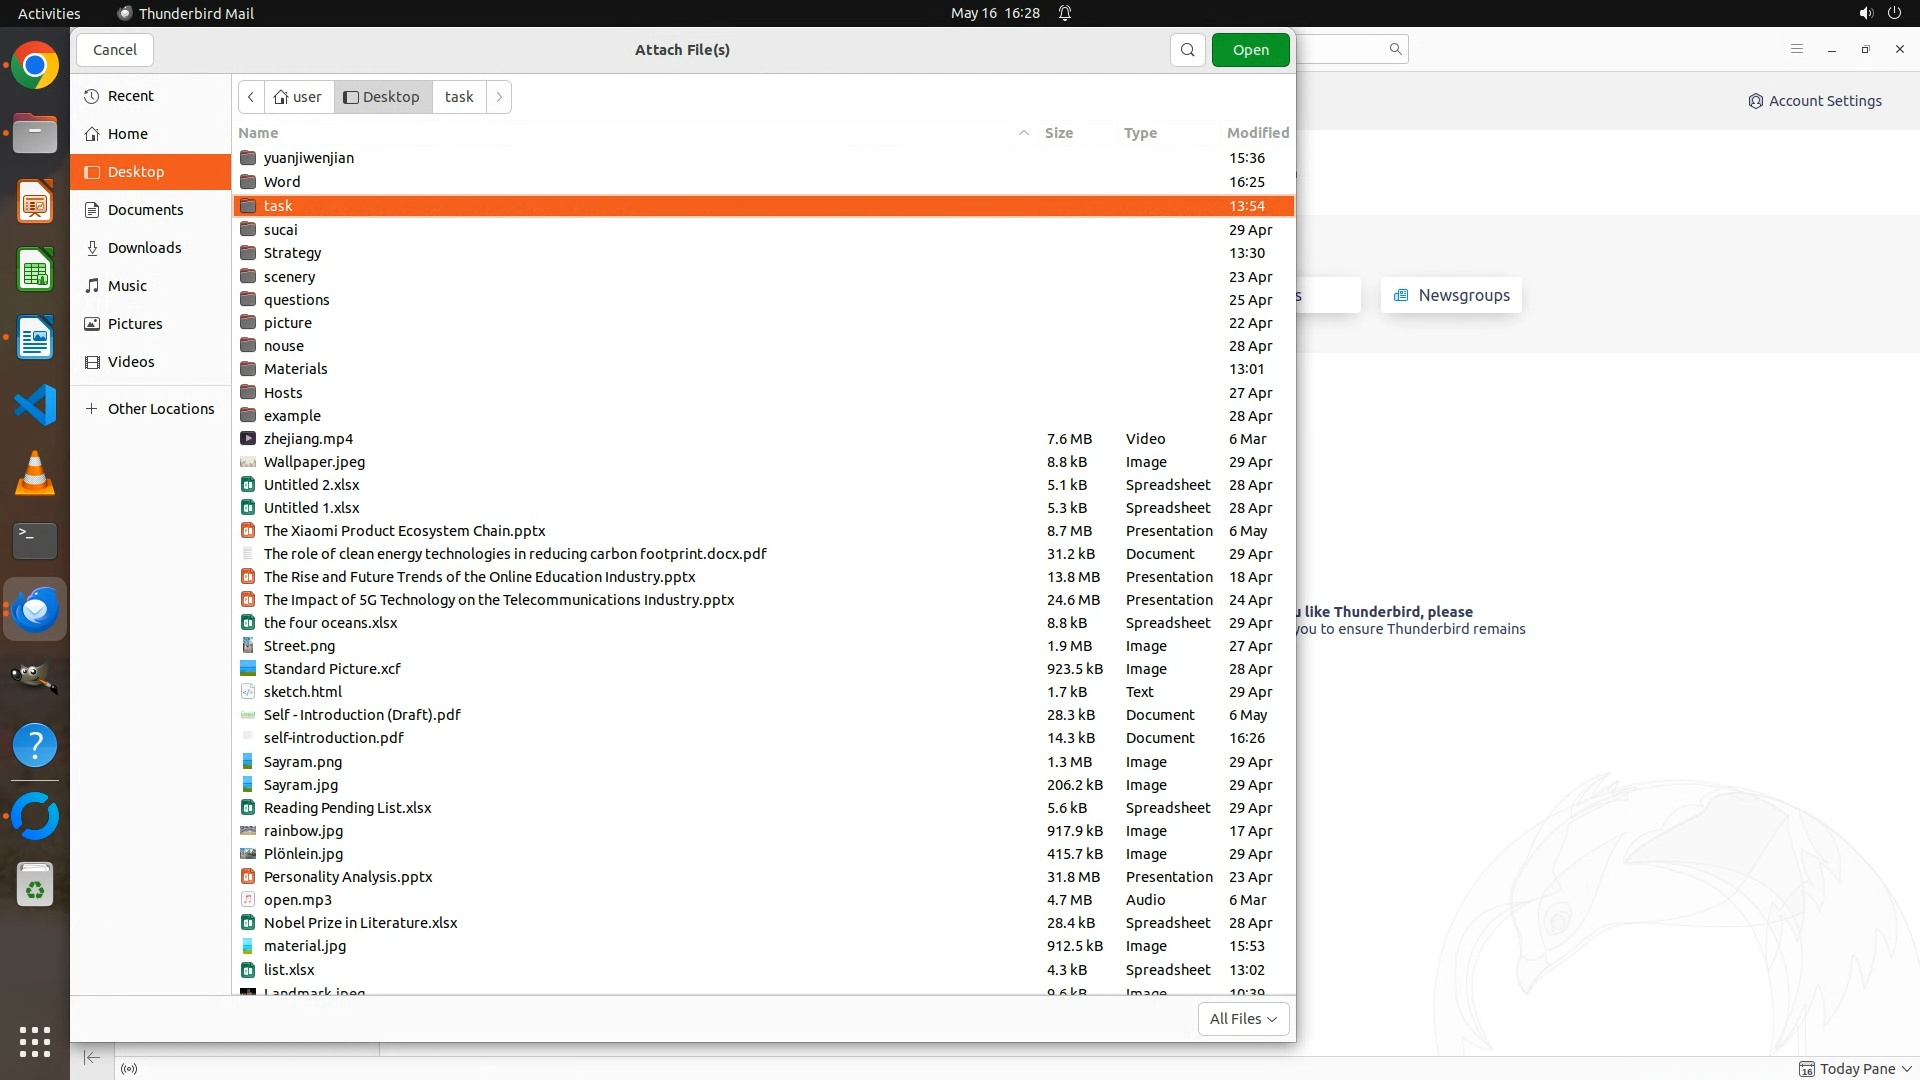Image resolution: width=1920 pixels, height=1080 pixels.
Task: Click the Show Applications grid icon
Action: pos(35,1041)
